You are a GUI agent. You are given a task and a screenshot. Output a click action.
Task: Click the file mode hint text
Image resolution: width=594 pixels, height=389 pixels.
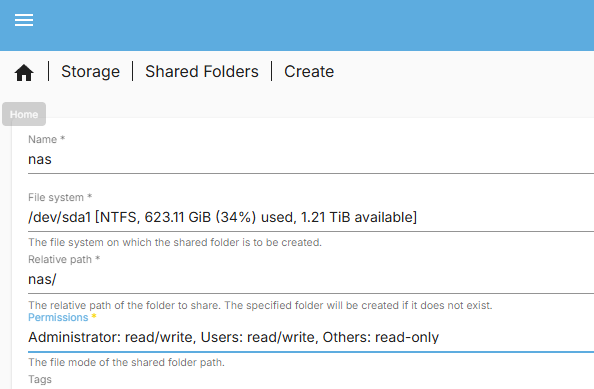127,362
